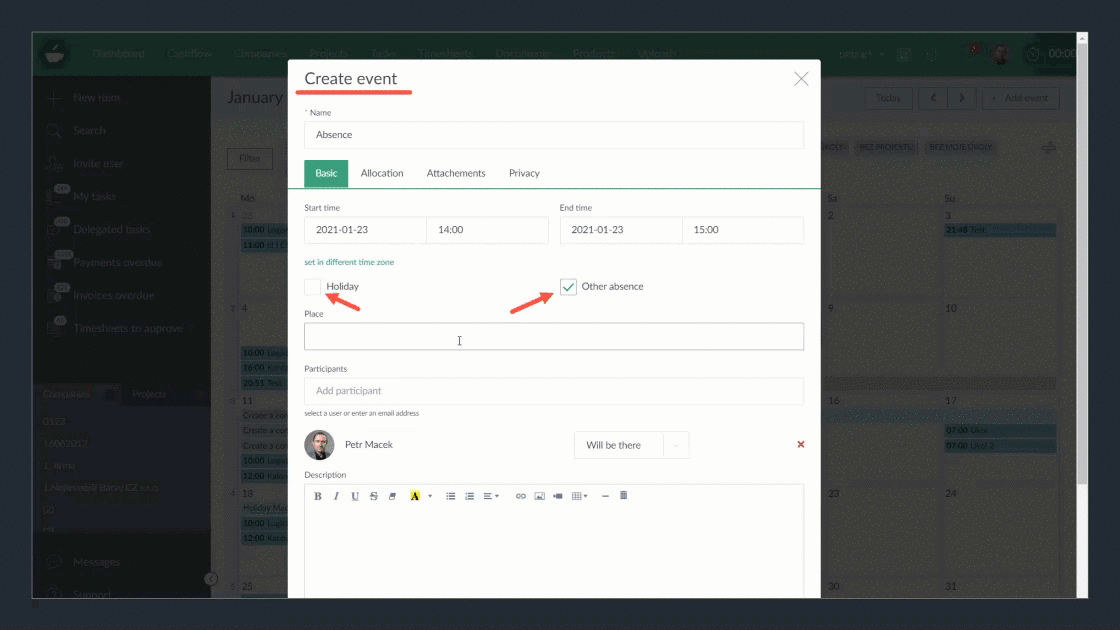
Task: Insert a bulleted list in description
Action: click(451, 496)
